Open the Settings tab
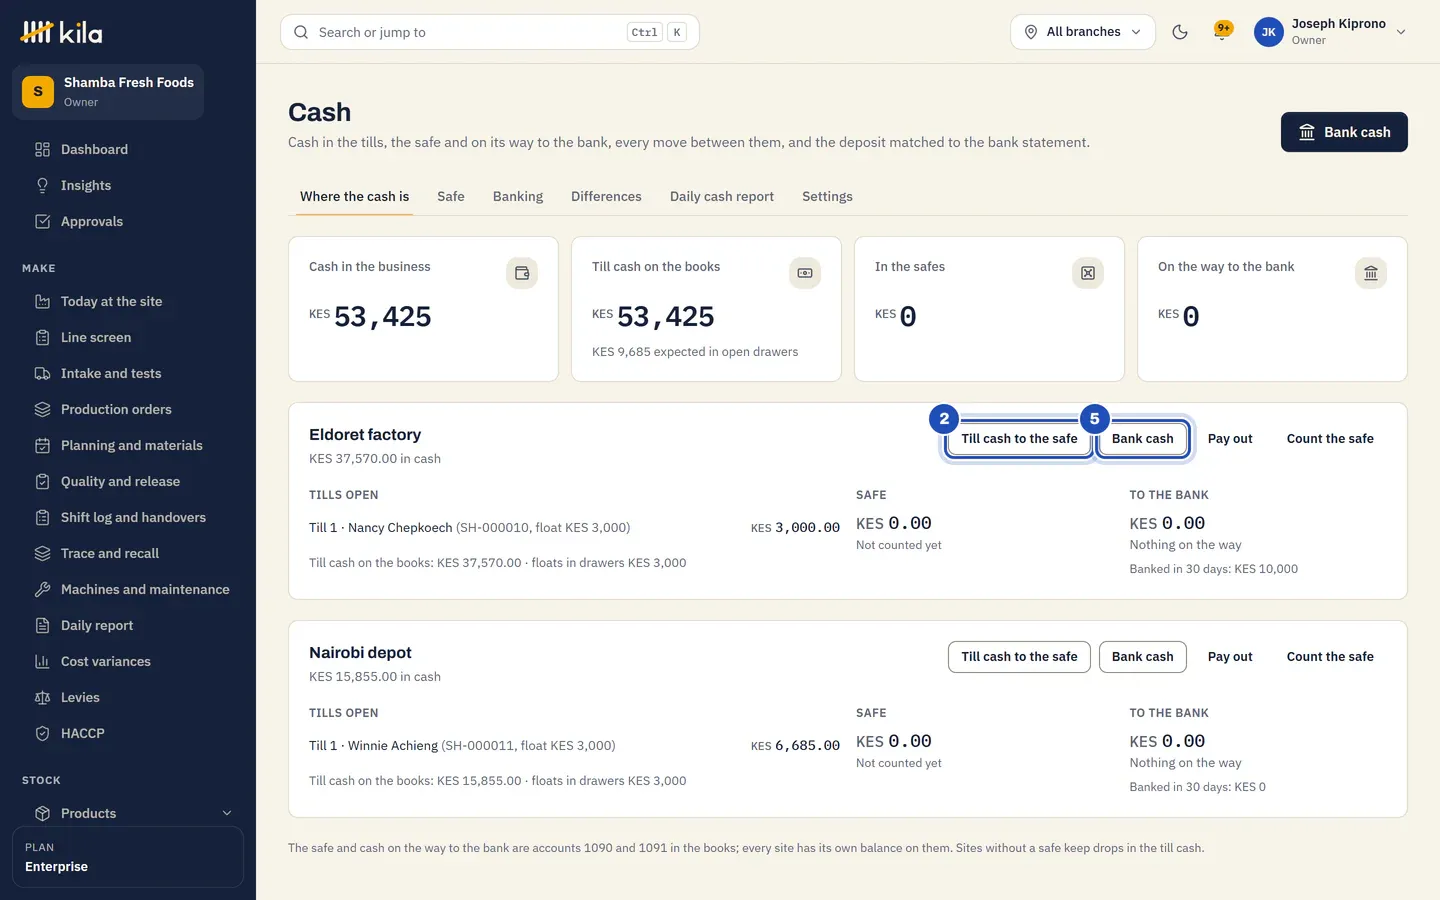This screenshot has height=900, width=1440. pos(827,196)
